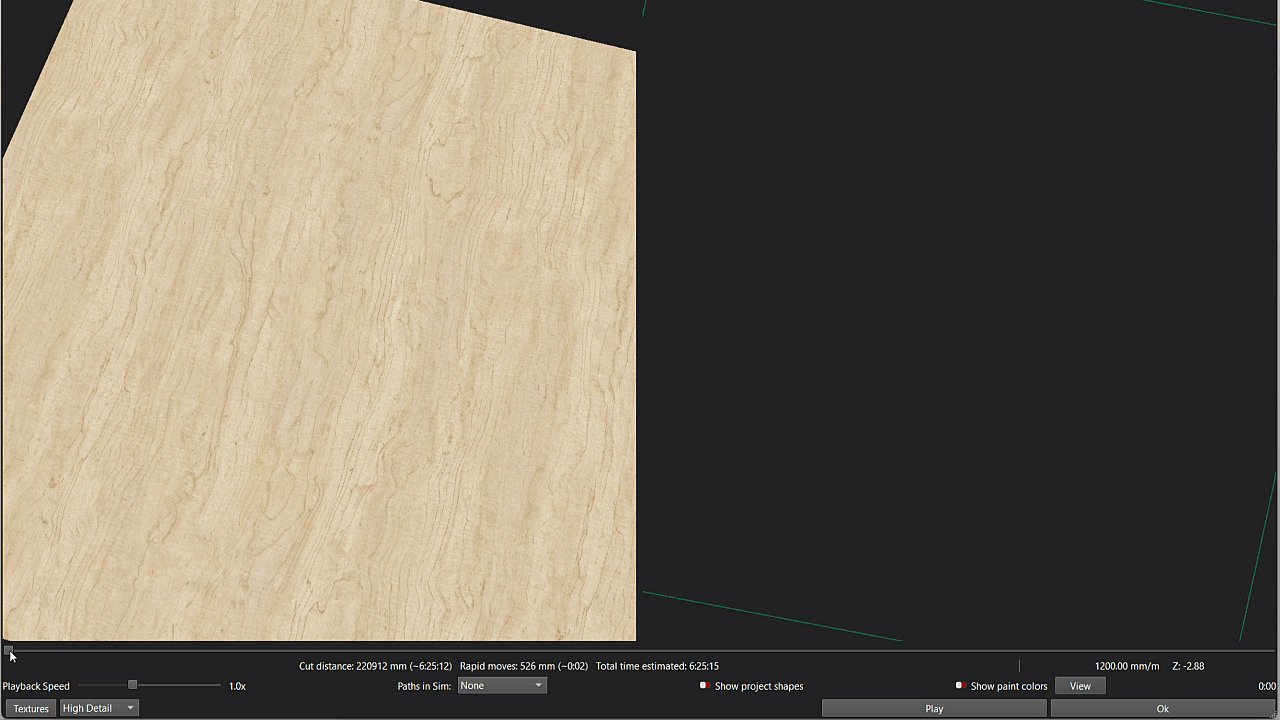1280x720 pixels.
Task: Click Ok to close the simulation preview
Action: click(1162, 708)
